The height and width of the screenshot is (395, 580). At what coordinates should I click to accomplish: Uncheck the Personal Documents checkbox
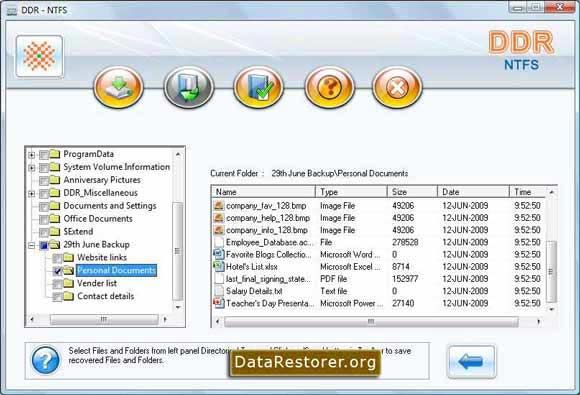click(57, 271)
